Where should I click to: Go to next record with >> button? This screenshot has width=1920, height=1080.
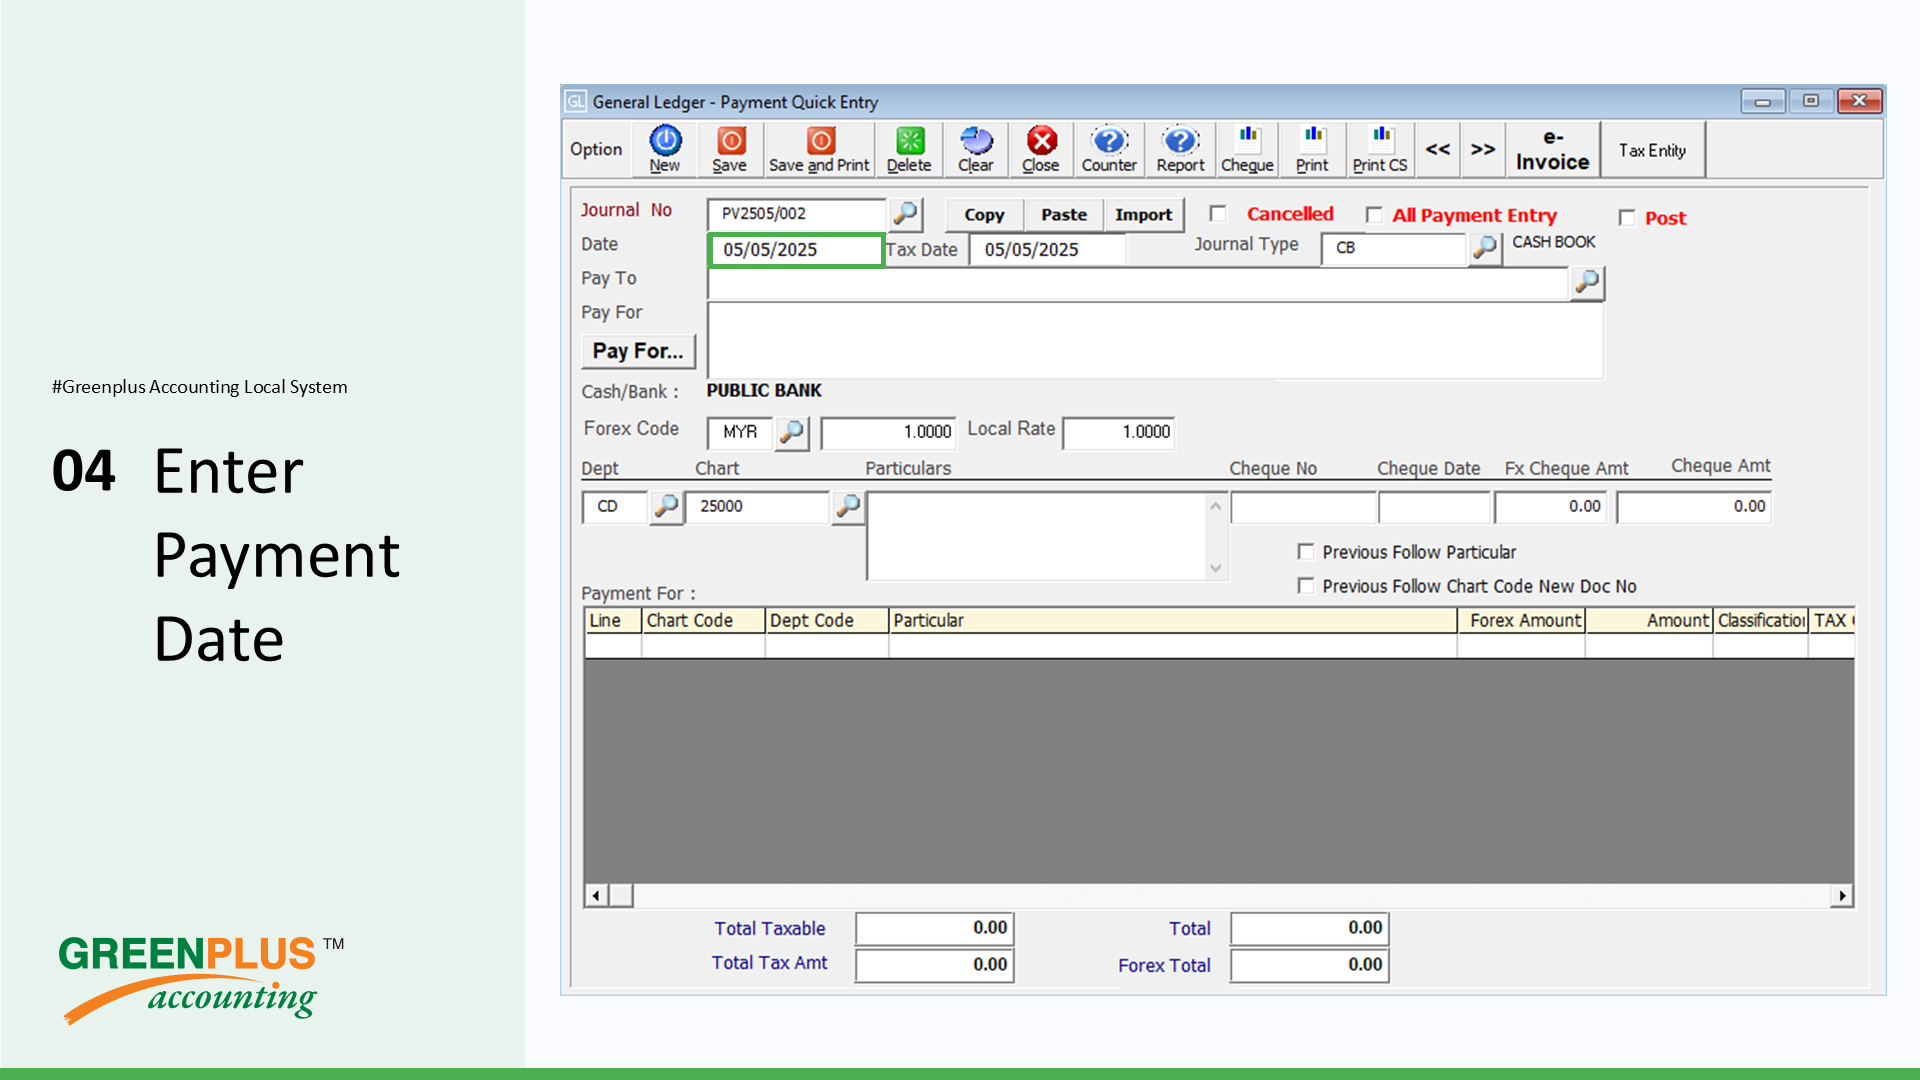(1483, 150)
